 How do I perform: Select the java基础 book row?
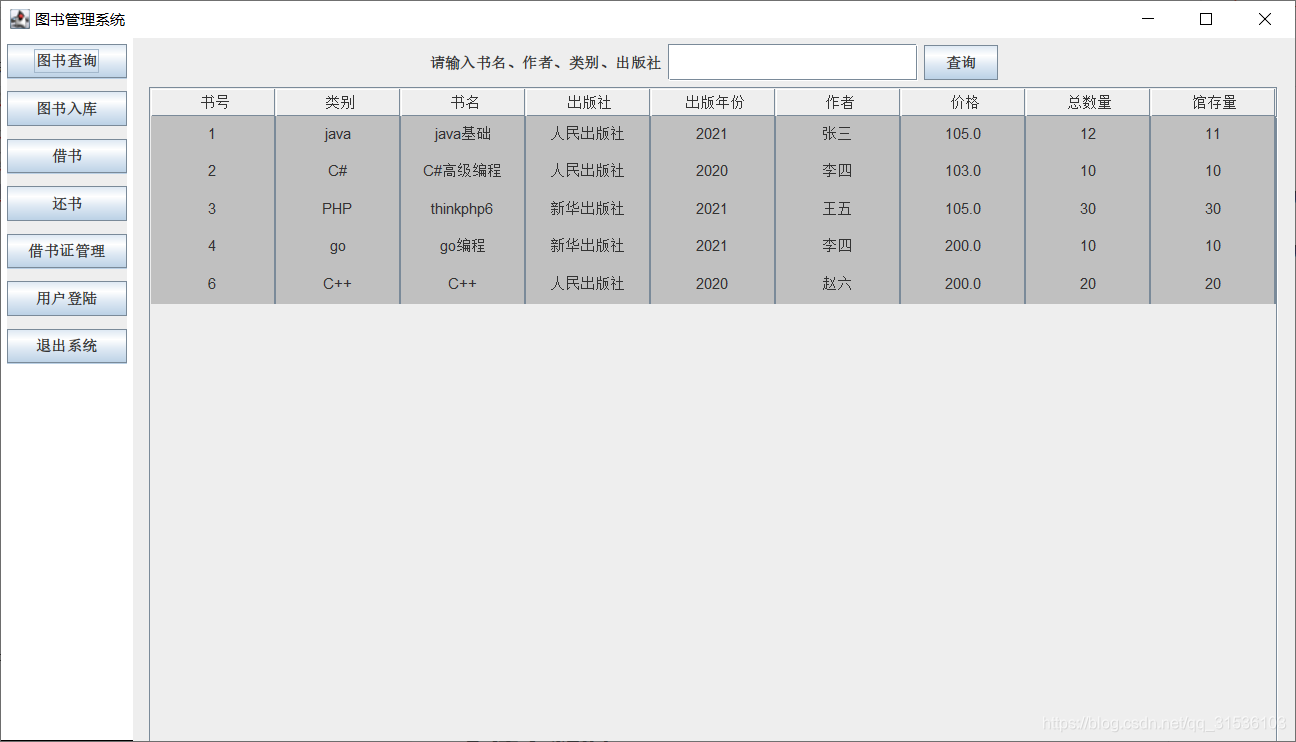coord(462,133)
